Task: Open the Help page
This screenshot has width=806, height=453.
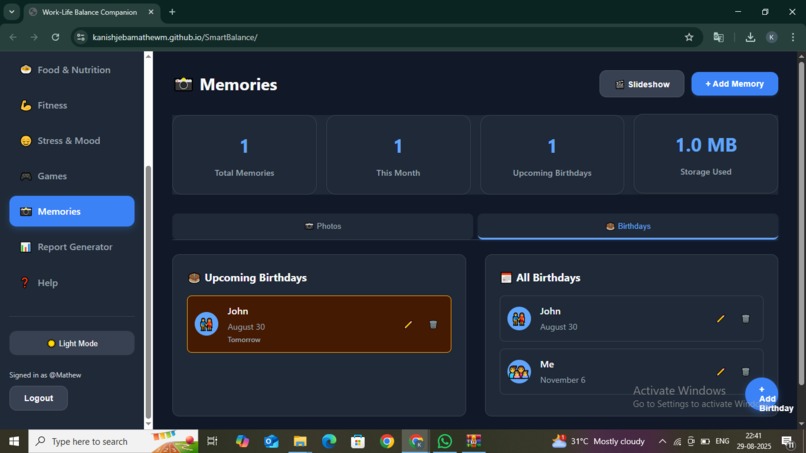Action: (x=72, y=283)
